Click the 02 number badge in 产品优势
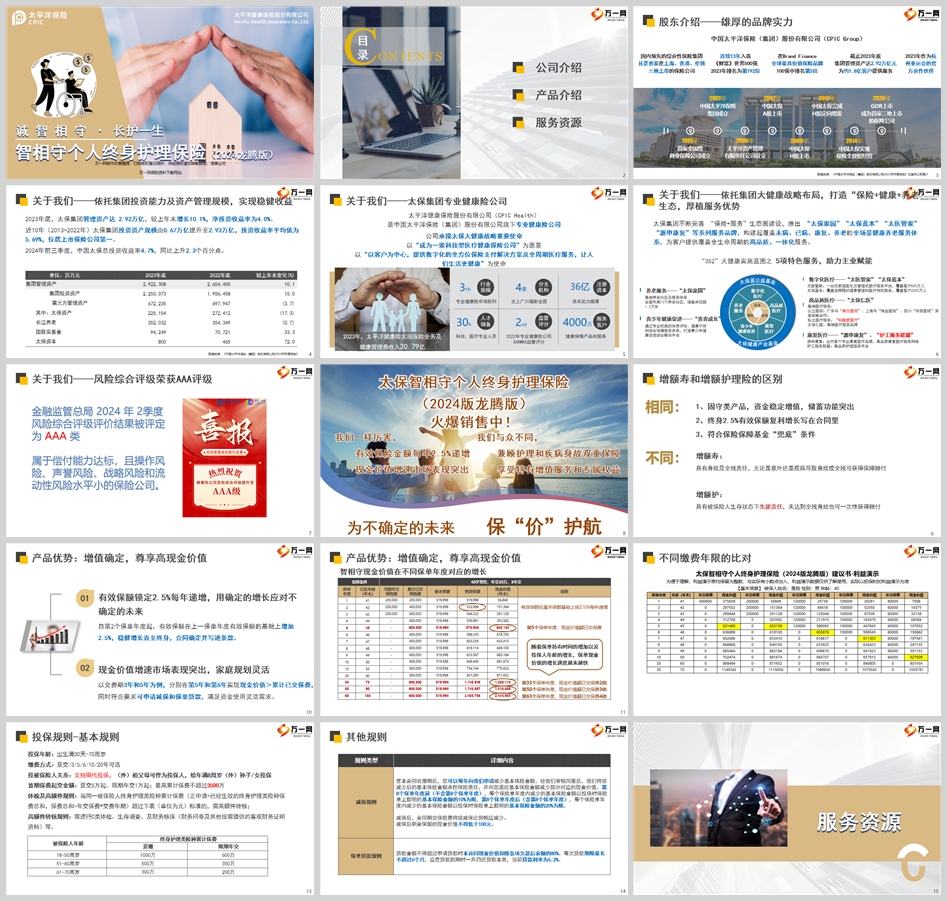The width and height of the screenshot is (947, 901). (x=85, y=668)
